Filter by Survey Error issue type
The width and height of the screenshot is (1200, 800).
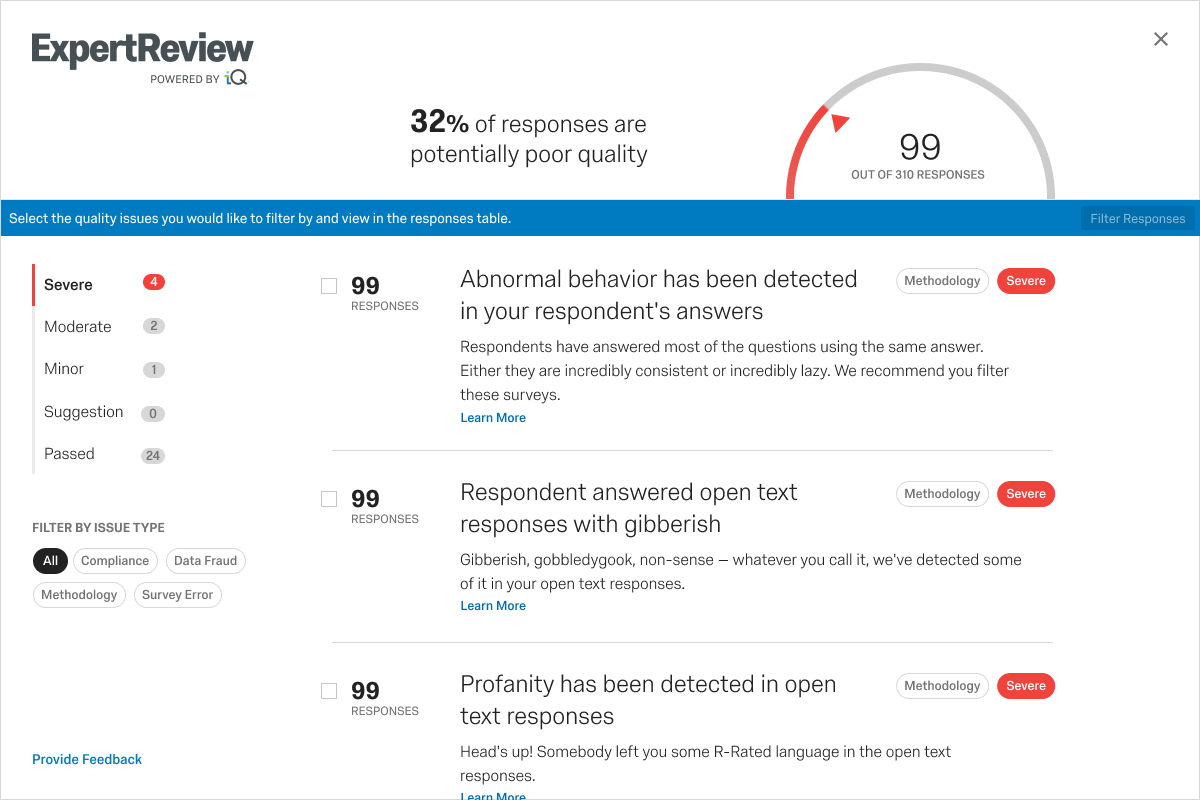coord(177,595)
